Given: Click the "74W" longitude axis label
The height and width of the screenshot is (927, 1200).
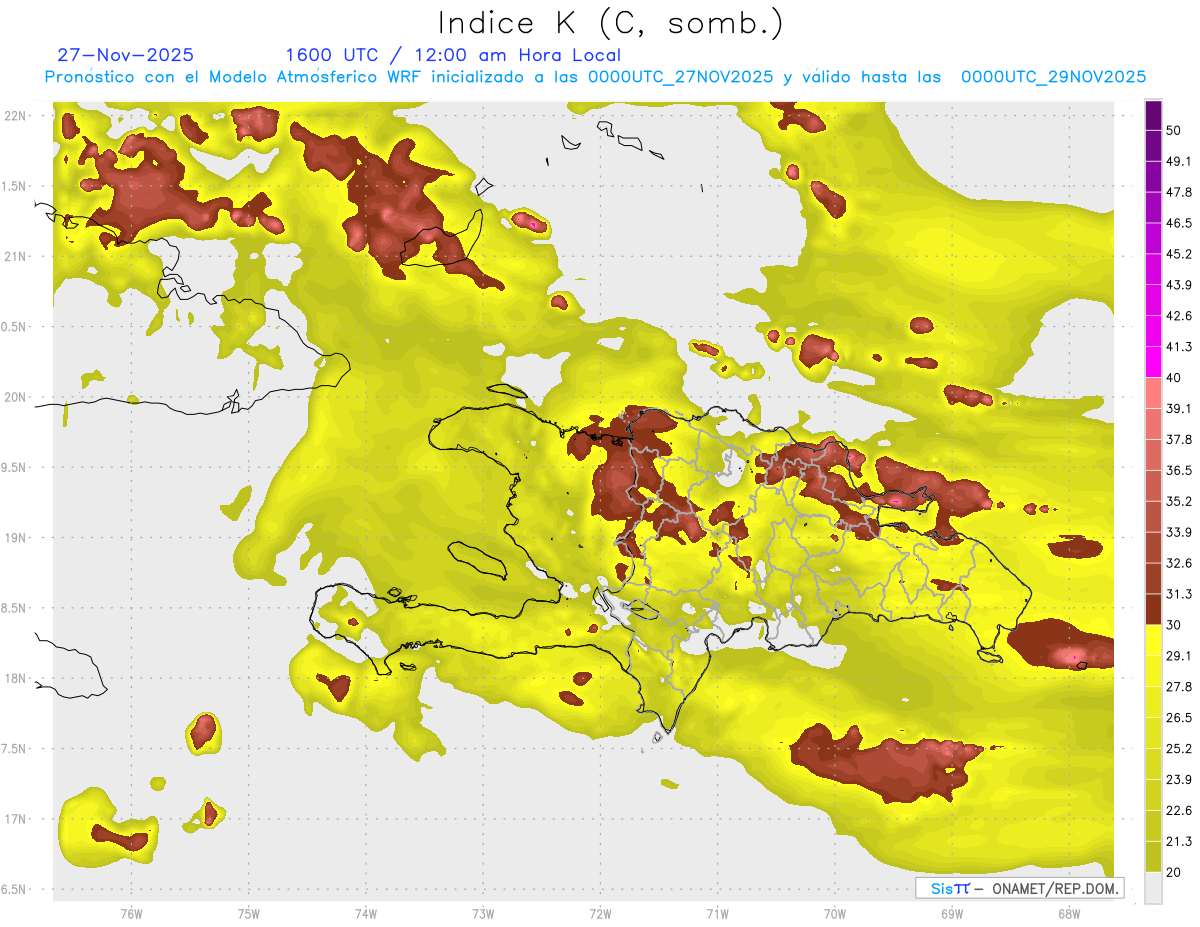Looking at the screenshot, I should pos(365,913).
